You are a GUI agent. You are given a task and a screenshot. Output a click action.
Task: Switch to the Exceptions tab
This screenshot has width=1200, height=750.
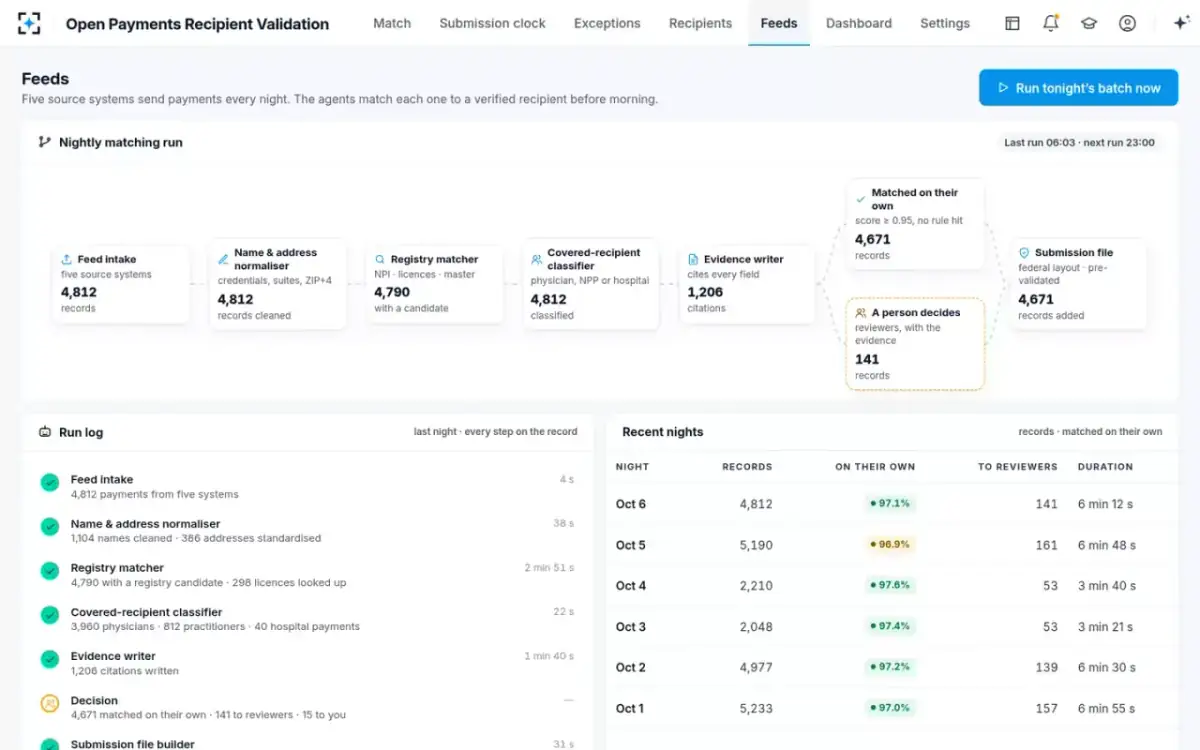point(607,23)
